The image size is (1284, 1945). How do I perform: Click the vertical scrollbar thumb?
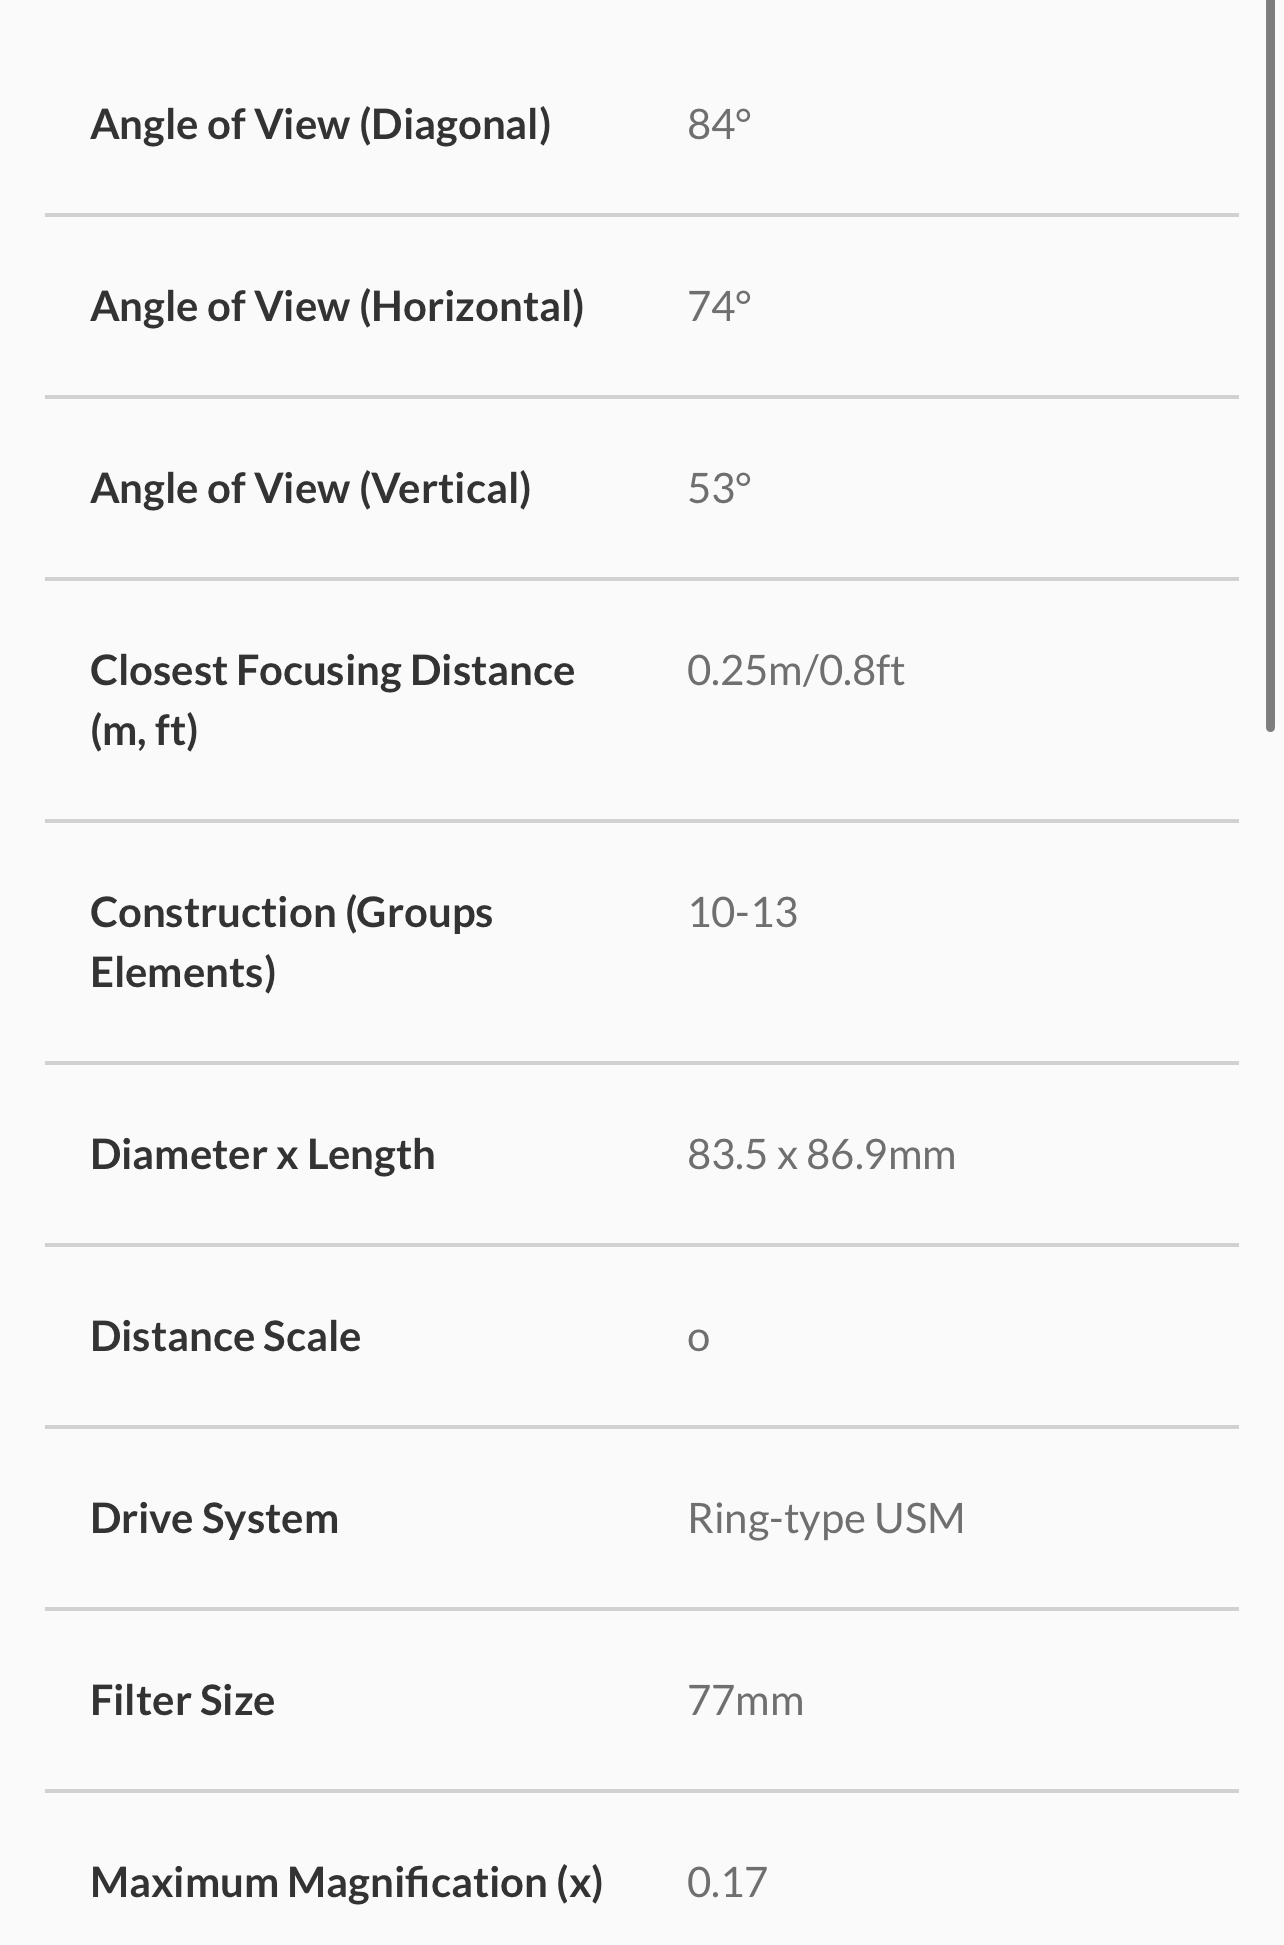1271,365
